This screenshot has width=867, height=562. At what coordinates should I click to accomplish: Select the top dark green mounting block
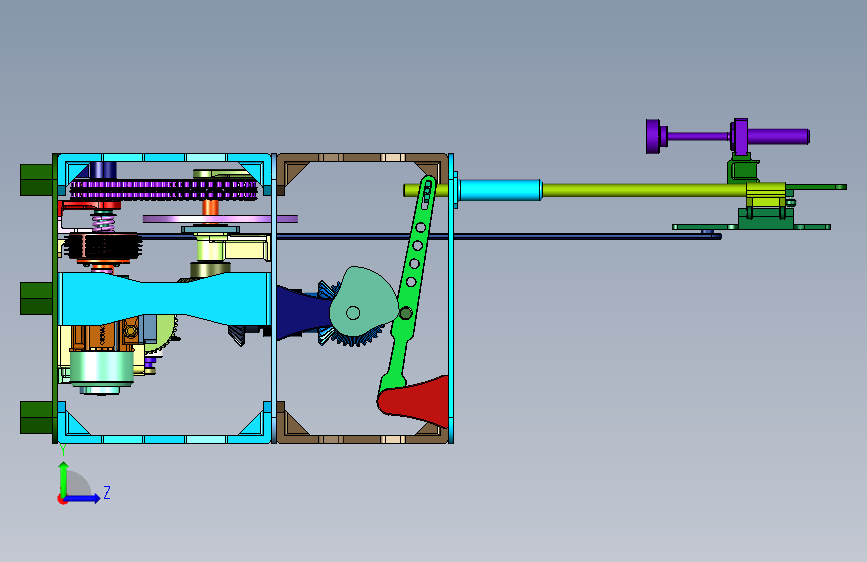click(x=36, y=180)
